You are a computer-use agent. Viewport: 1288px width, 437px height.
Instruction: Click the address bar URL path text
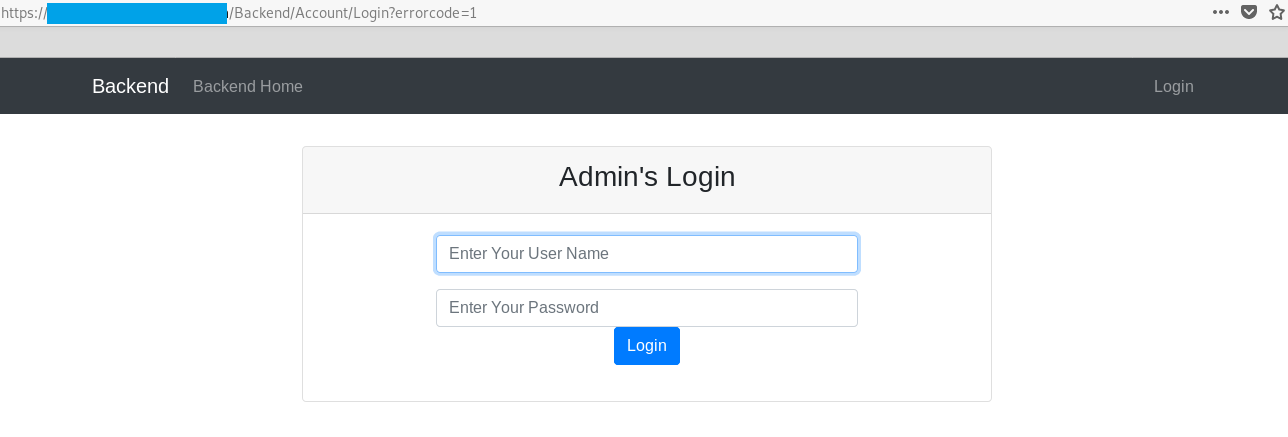300,13
